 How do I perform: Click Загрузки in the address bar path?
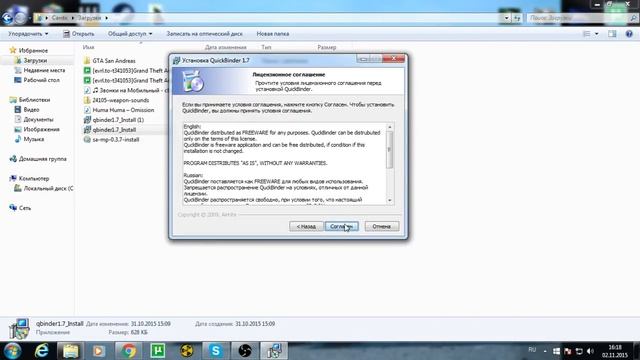click(x=89, y=18)
